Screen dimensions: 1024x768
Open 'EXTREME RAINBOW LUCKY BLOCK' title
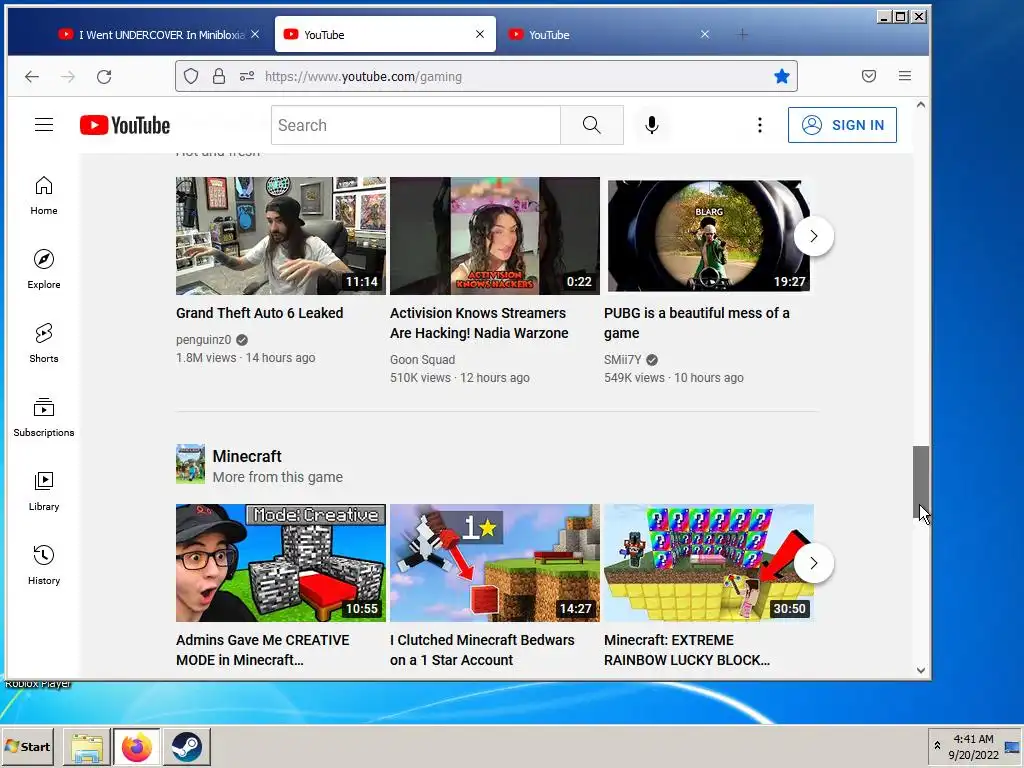click(x=686, y=650)
